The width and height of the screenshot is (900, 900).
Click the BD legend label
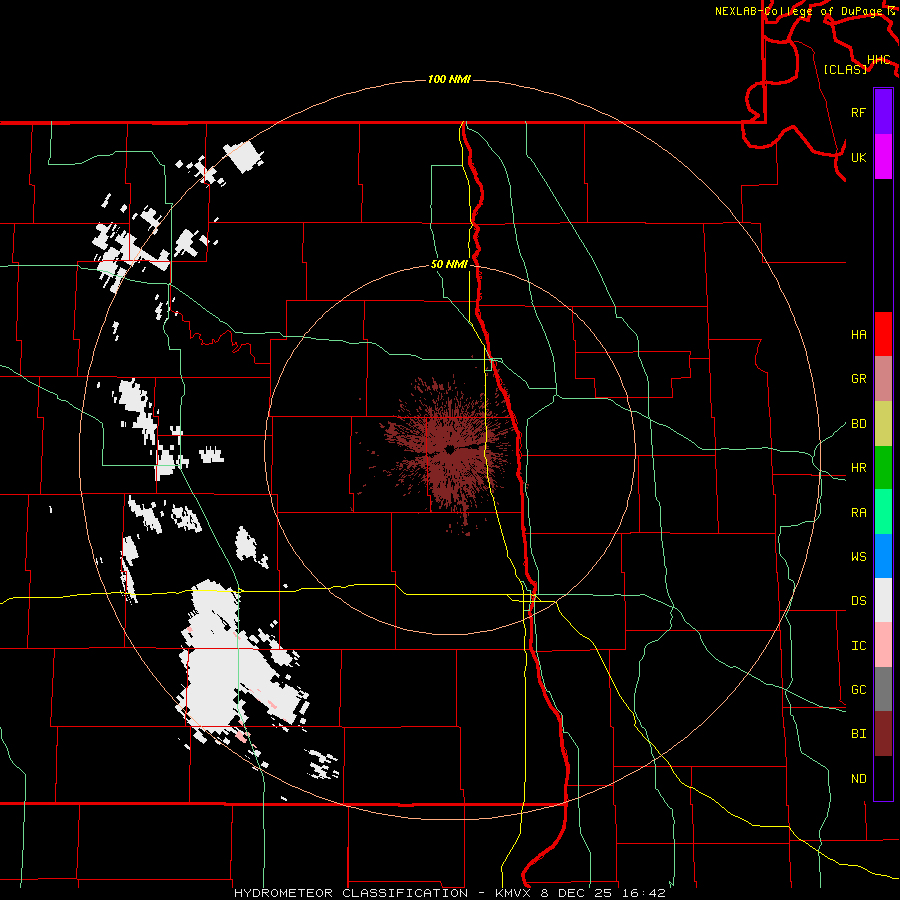click(x=858, y=424)
